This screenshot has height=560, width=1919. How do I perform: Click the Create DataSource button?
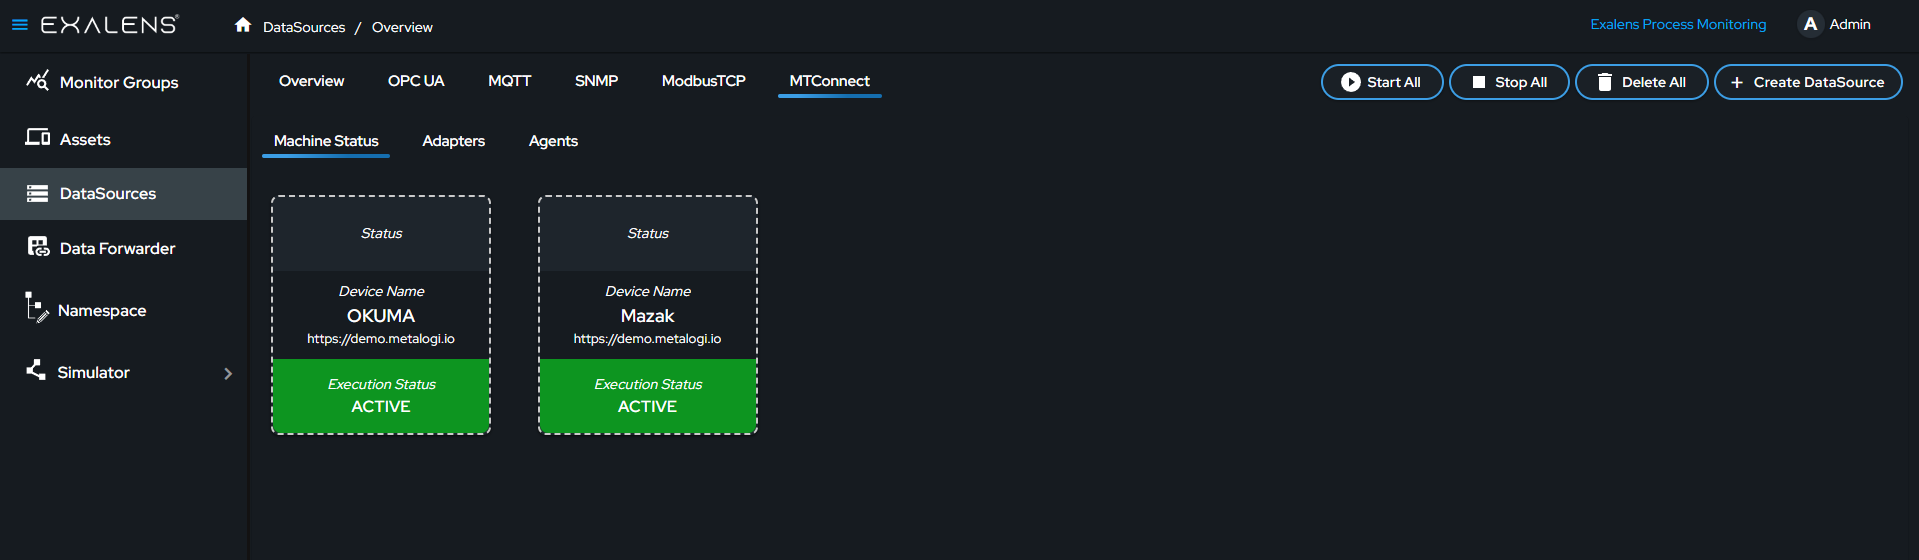[x=1808, y=82]
